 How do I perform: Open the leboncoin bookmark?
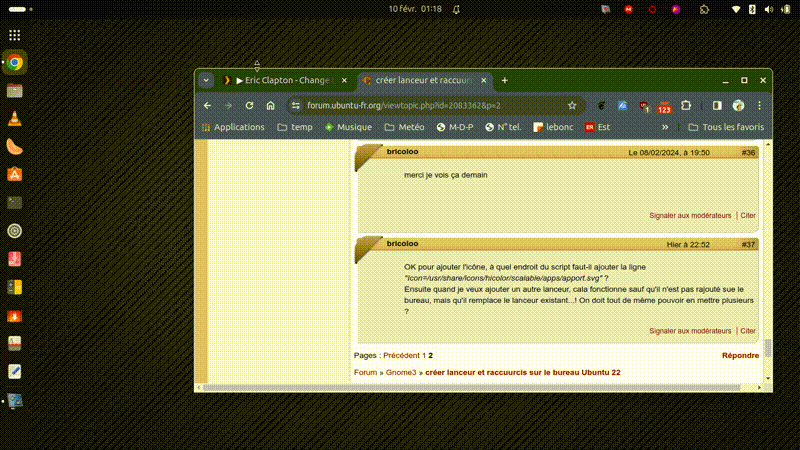(x=553, y=127)
